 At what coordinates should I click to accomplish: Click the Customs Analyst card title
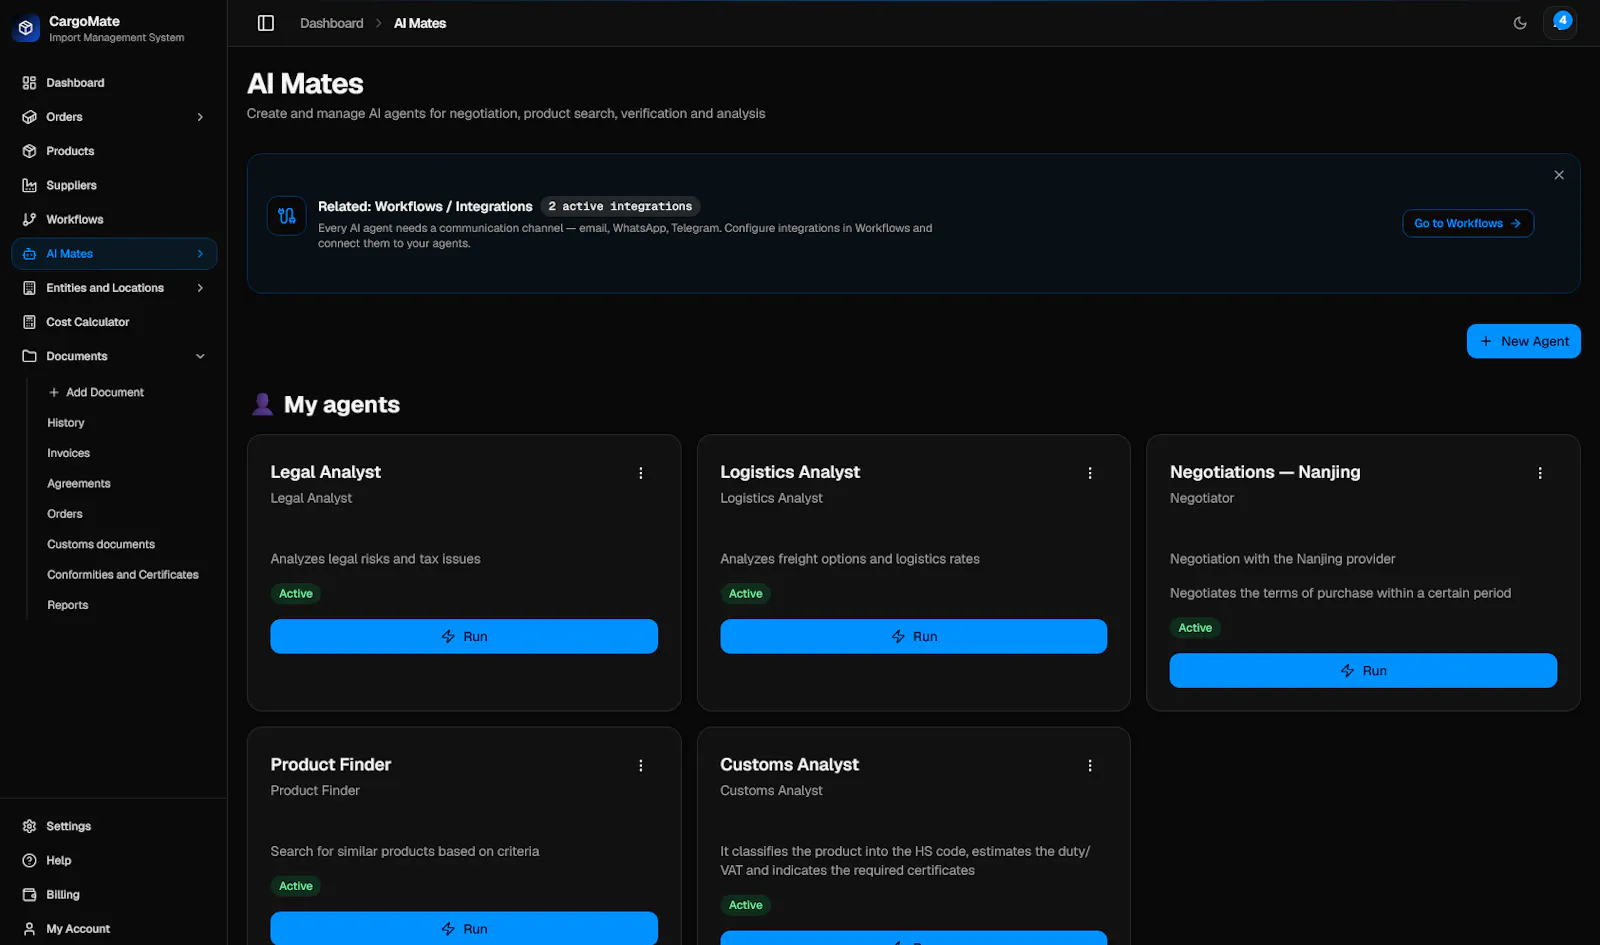[790, 764]
